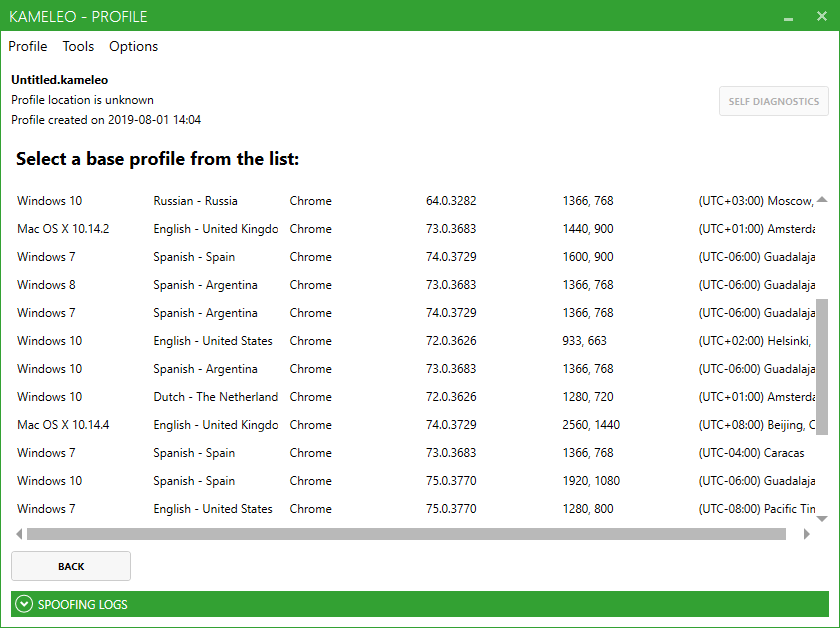This screenshot has width=840, height=628.
Task: Click the list scroll down arrow
Action: (822, 519)
